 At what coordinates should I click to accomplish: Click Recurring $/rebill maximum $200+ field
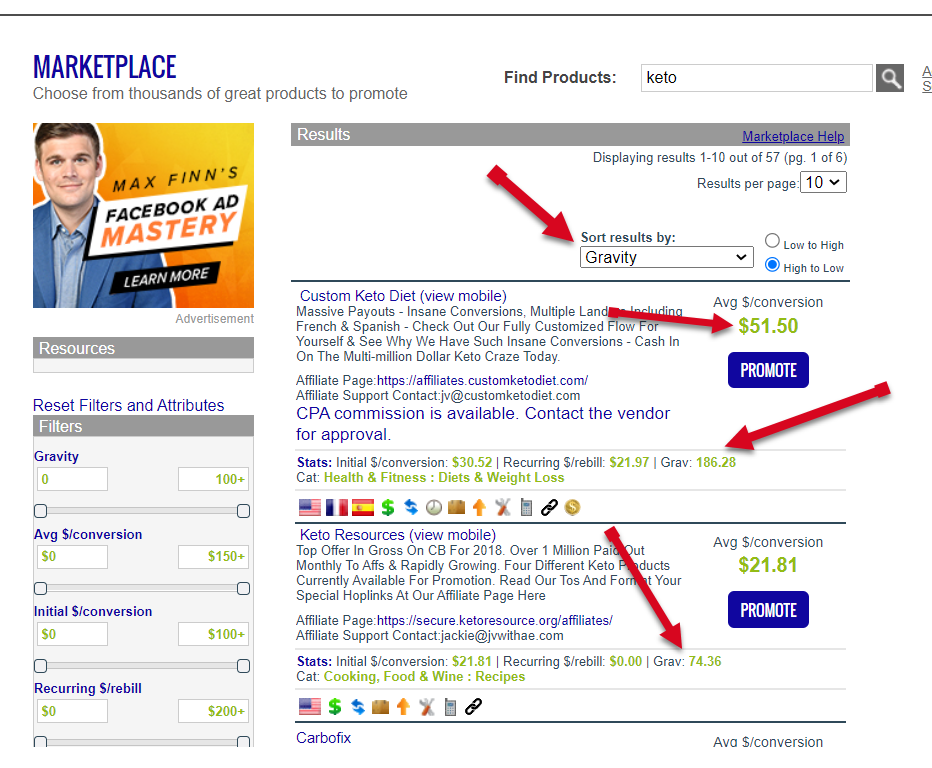click(213, 711)
